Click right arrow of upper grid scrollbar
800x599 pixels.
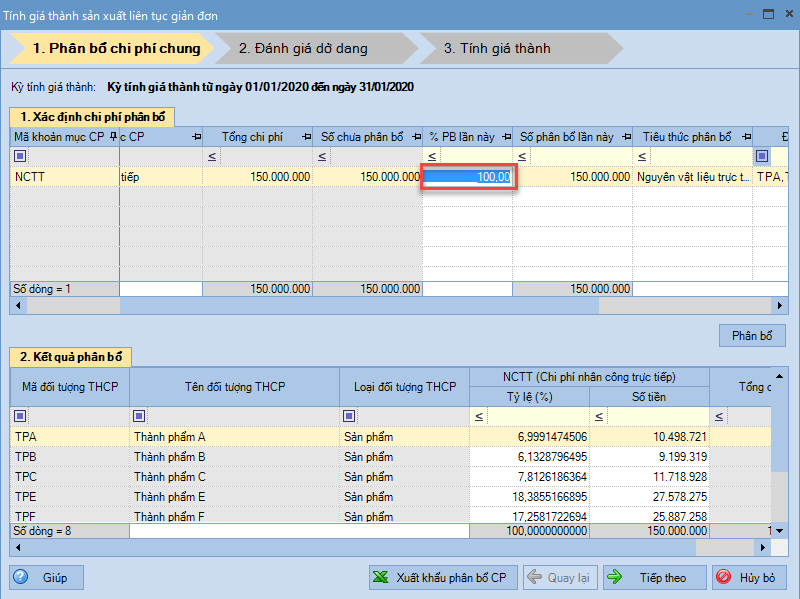tap(780, 306)
